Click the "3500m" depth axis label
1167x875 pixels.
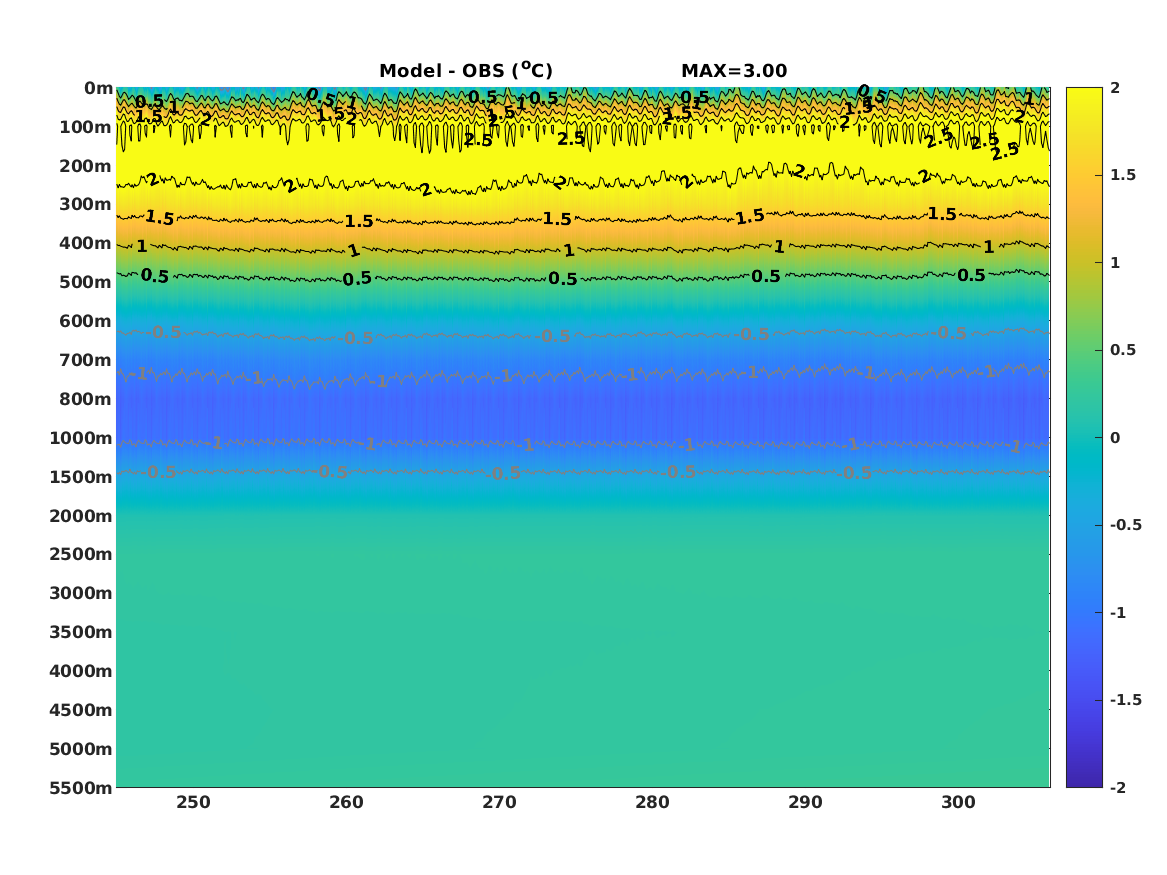81,632
